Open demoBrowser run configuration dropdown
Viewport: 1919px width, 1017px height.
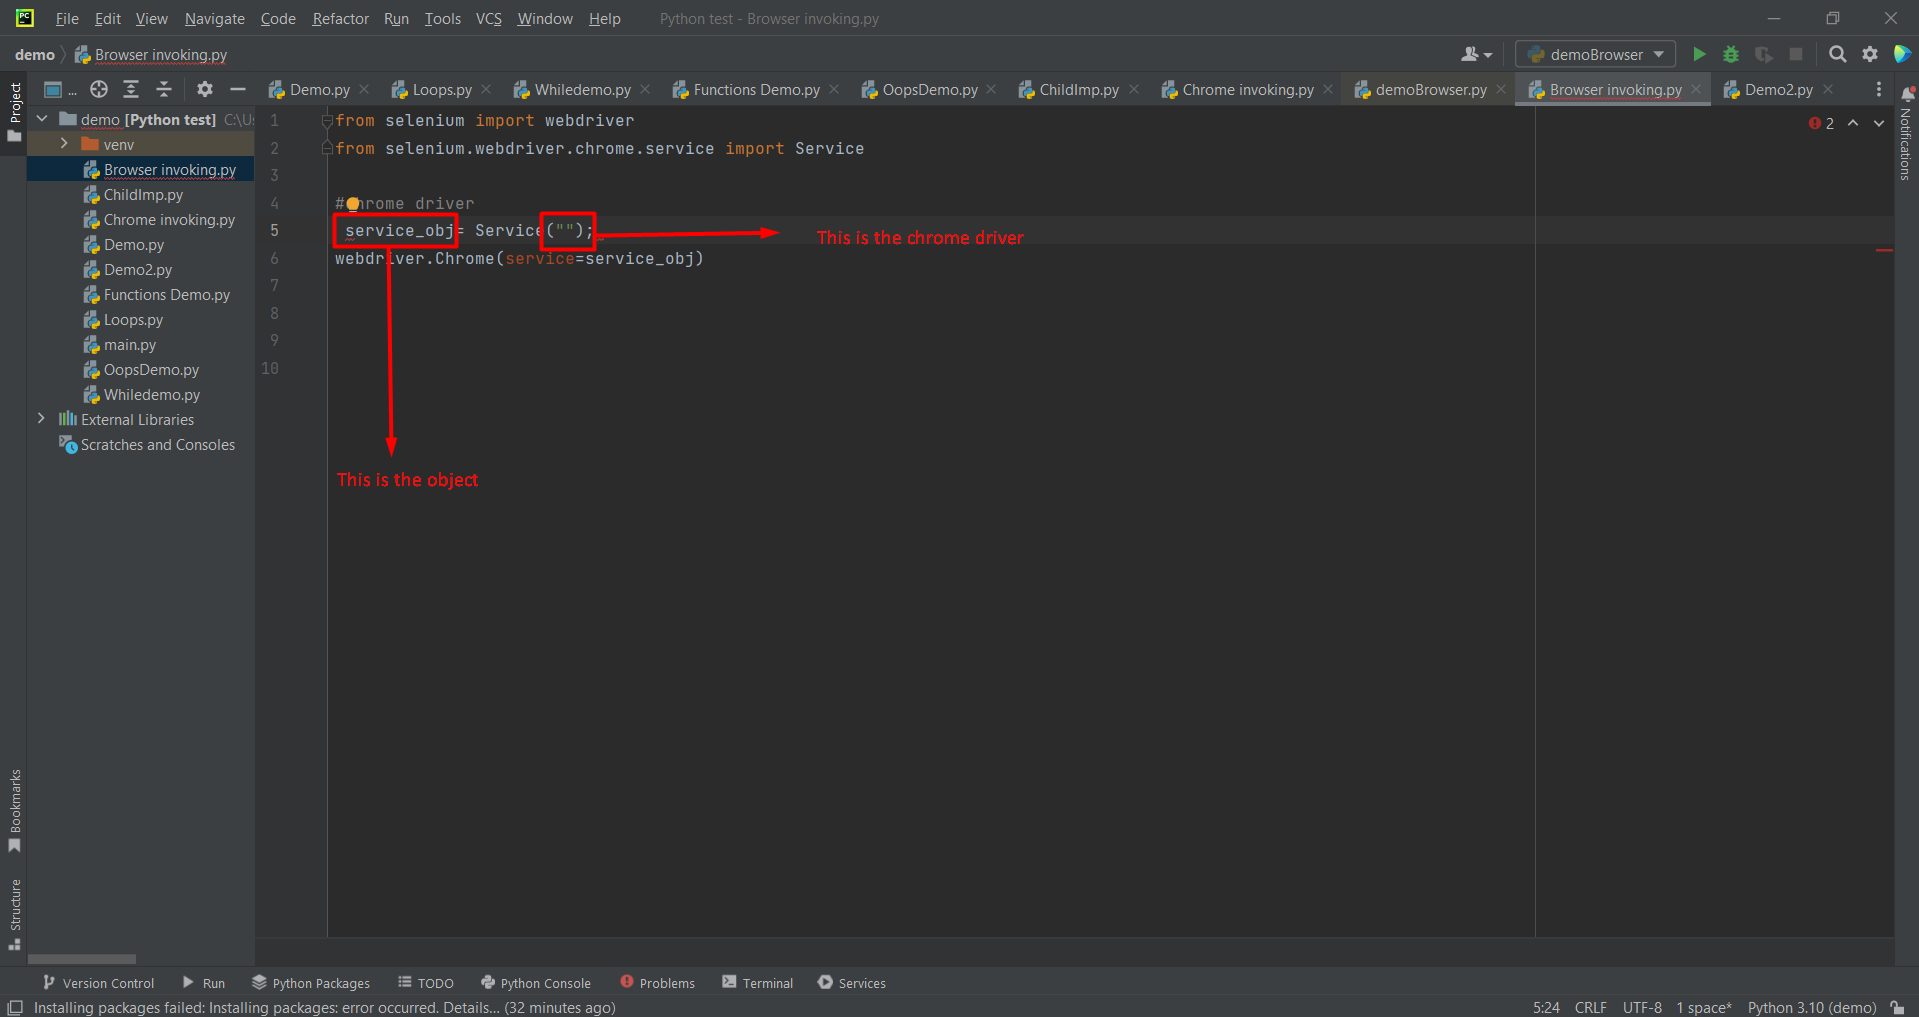1595,54
